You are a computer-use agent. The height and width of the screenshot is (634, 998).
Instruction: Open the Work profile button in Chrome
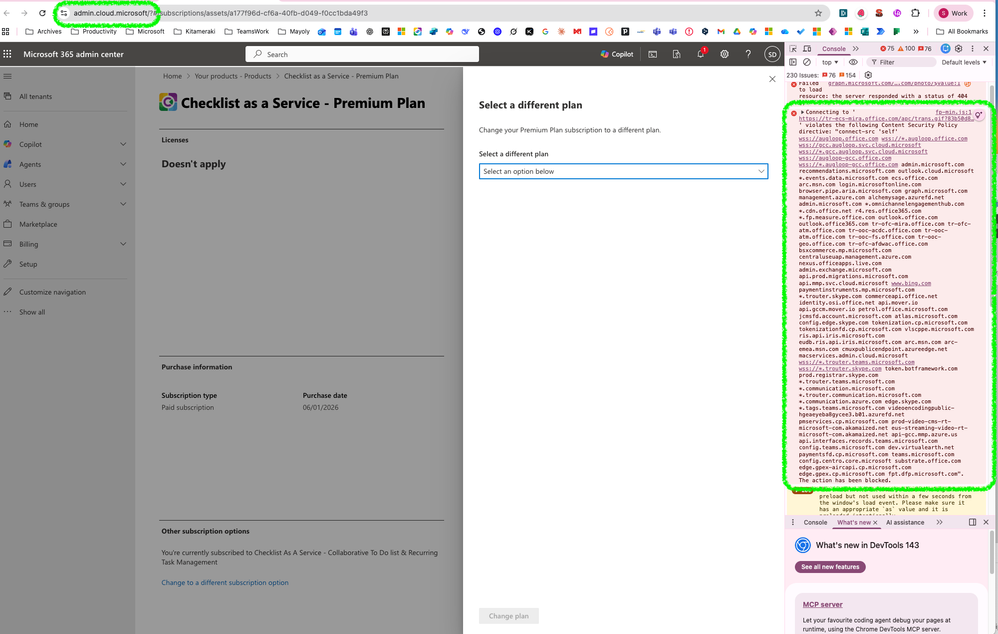(953, 13)
